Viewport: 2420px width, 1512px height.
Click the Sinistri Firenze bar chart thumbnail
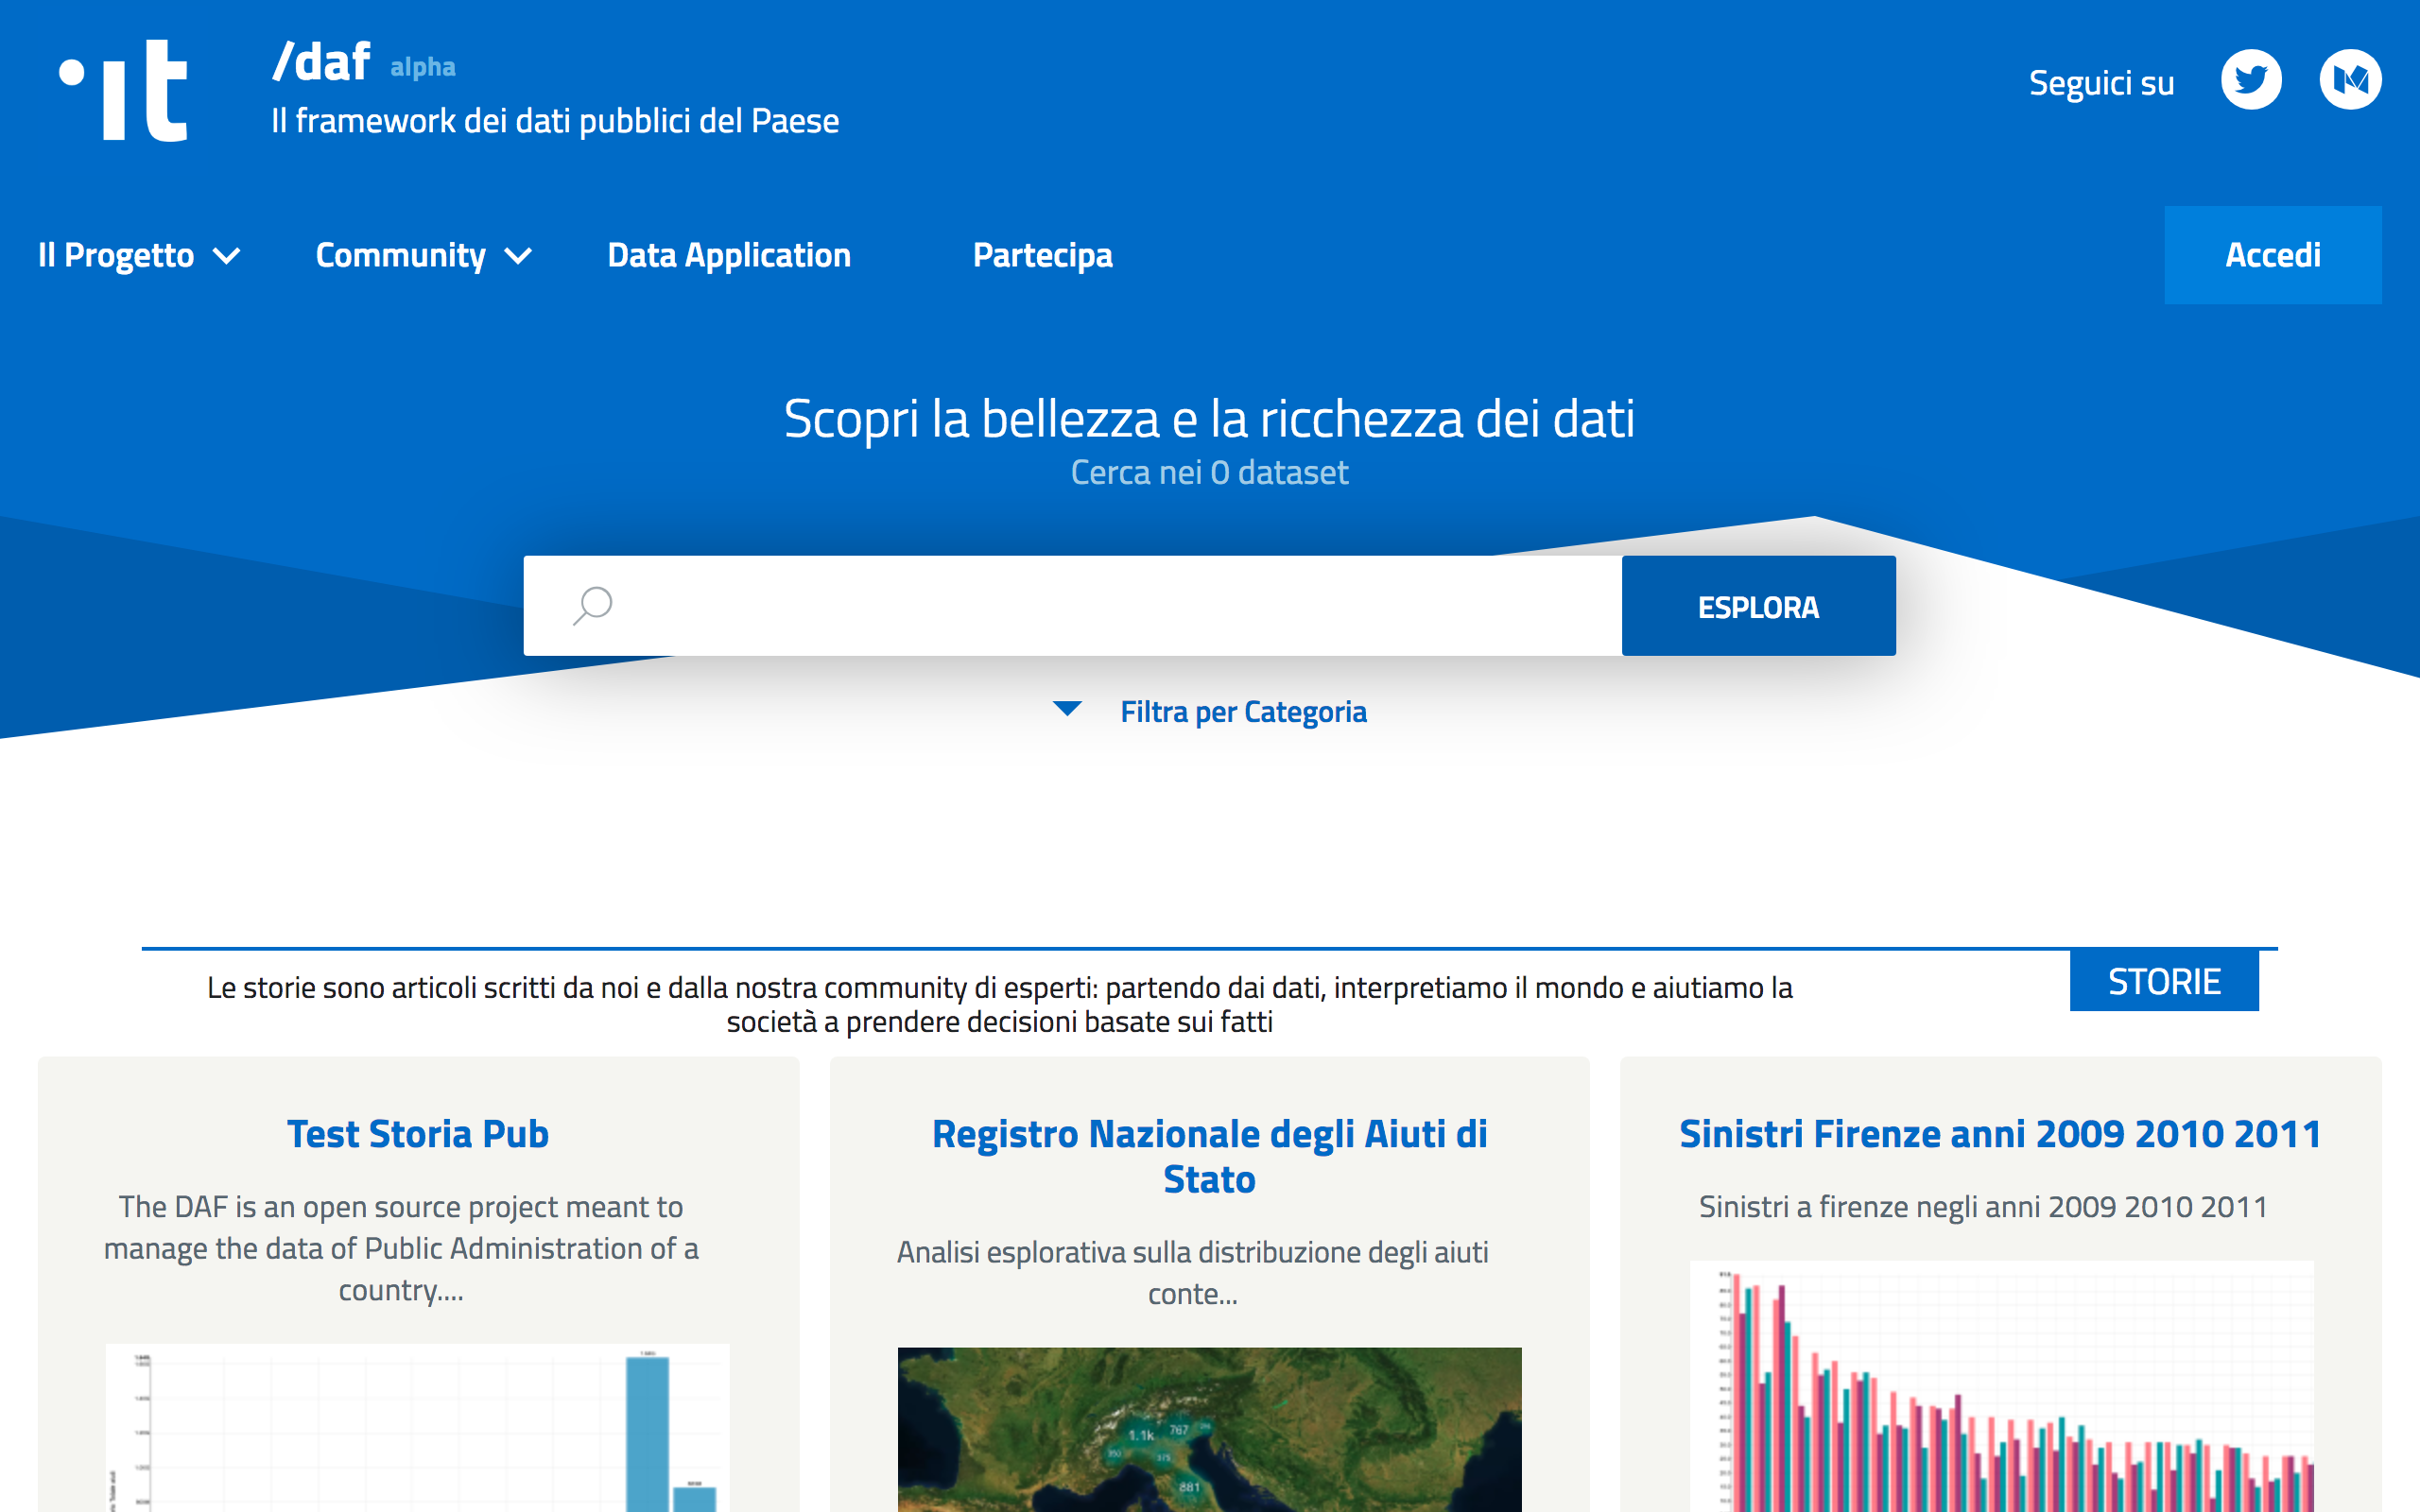tap(2002, 1386)
